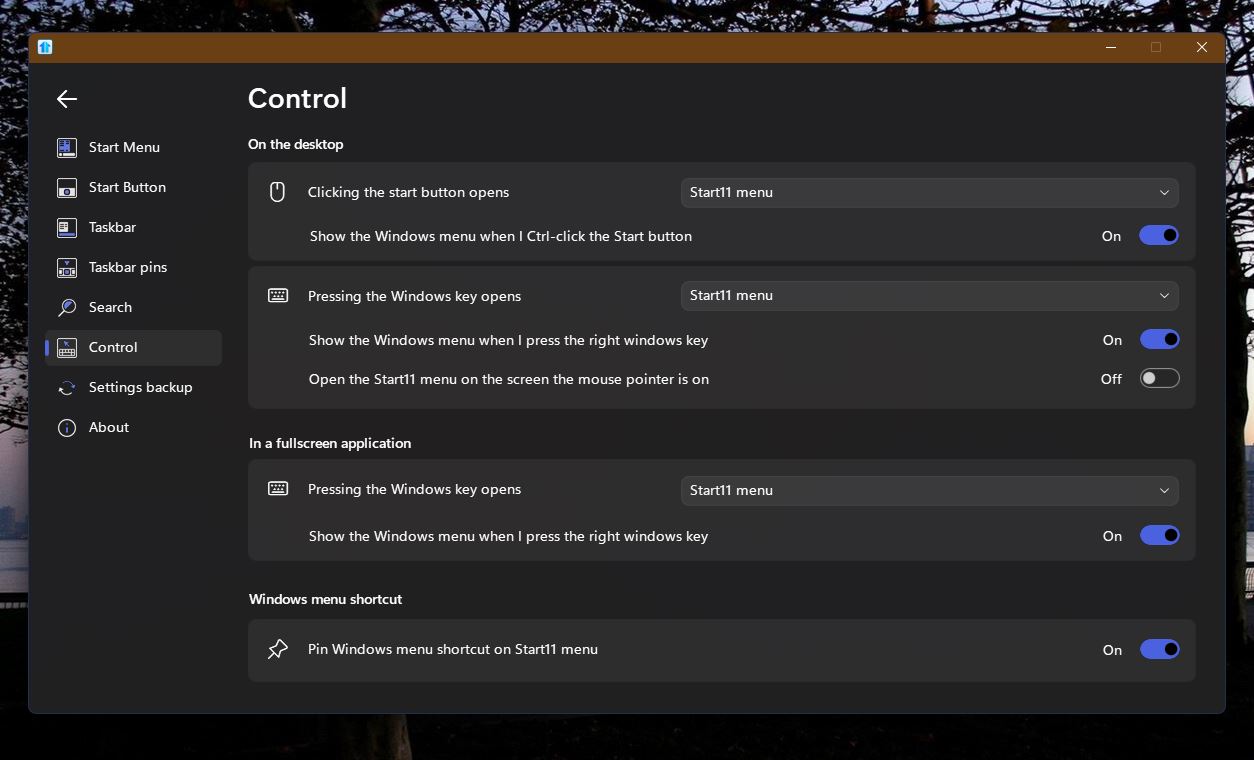Open the Settings backup sync icon

tap(67, 388)
